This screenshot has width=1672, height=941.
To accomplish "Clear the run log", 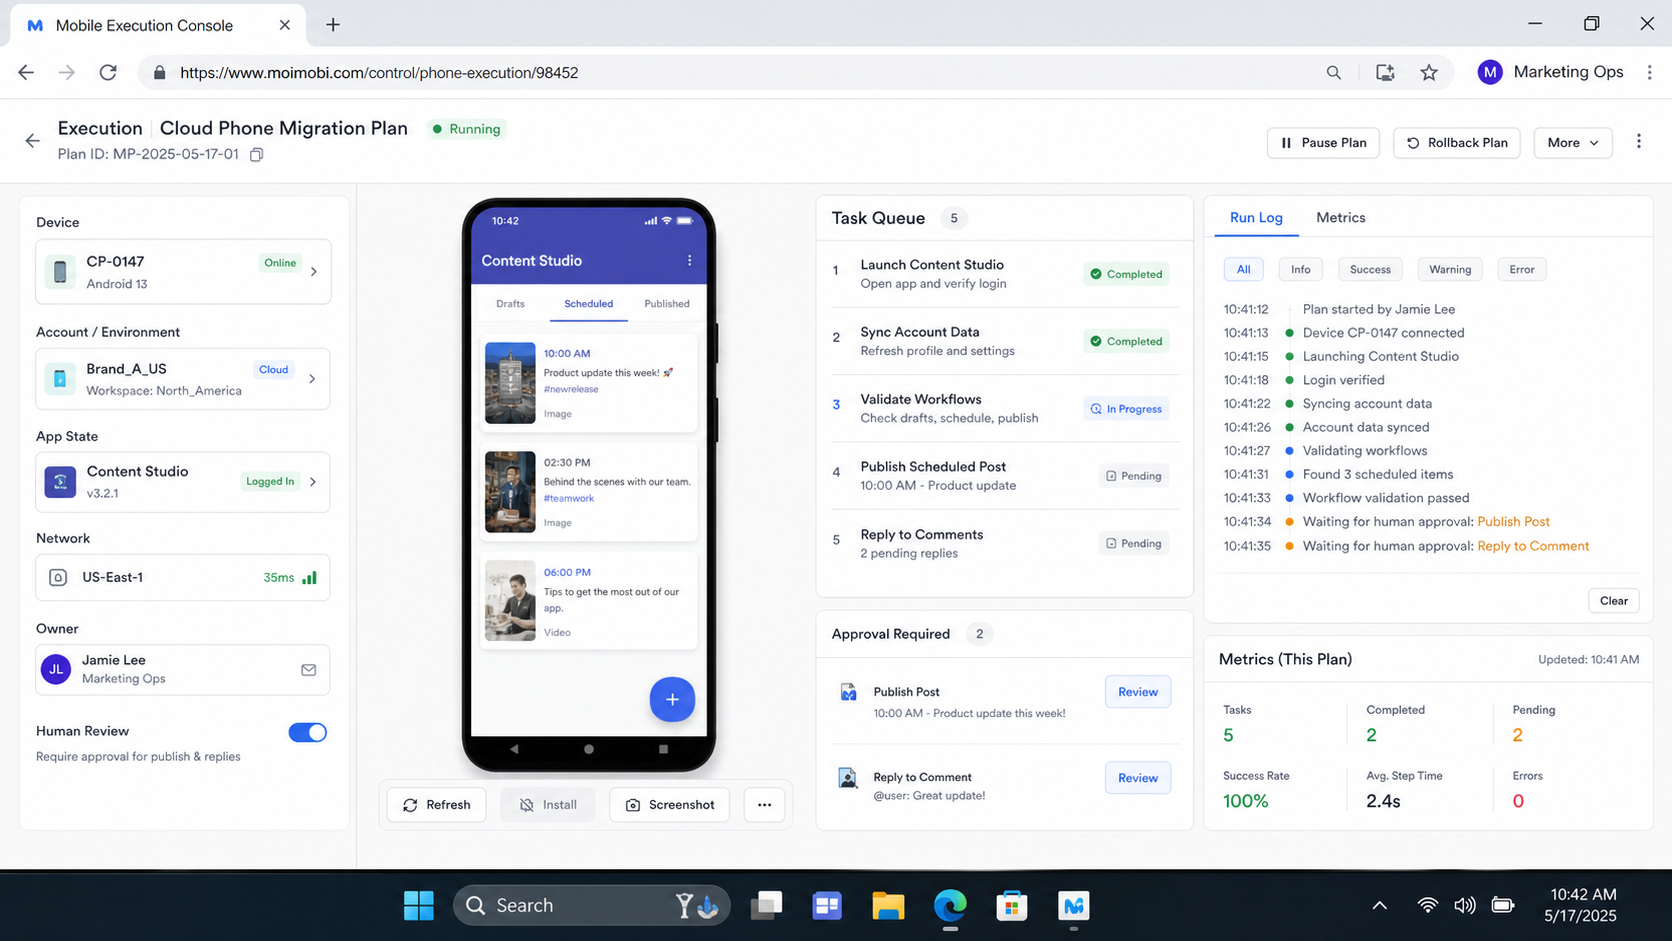I will (x=1614, y=601).
